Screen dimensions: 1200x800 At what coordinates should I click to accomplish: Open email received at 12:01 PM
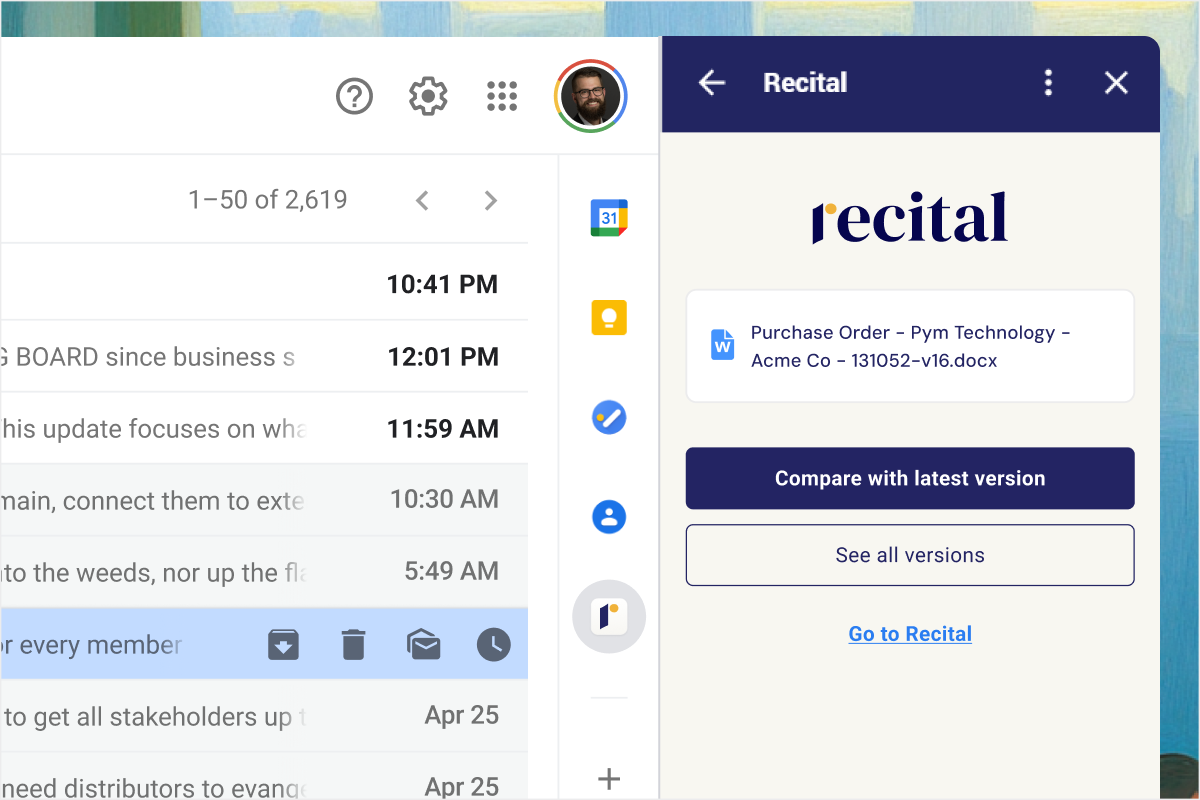[264, 357]
